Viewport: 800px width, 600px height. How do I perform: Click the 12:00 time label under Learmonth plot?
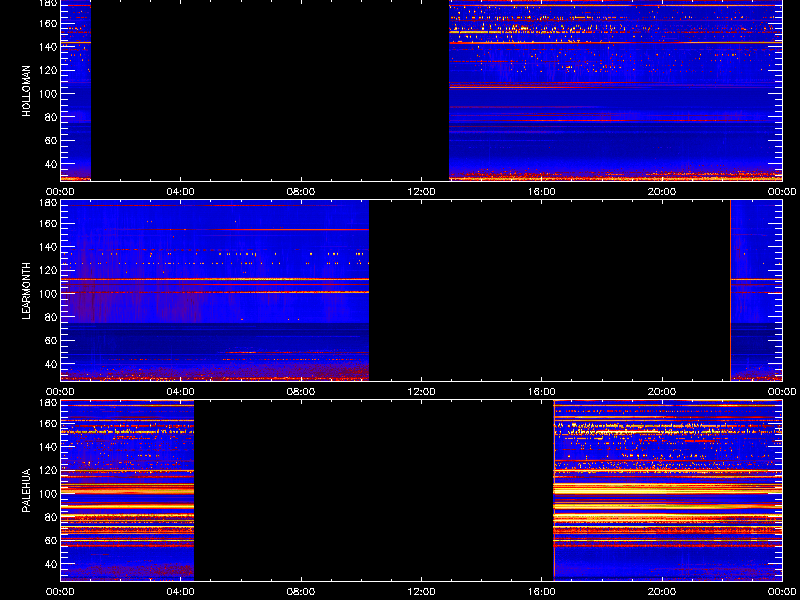(x=421, y=392)
